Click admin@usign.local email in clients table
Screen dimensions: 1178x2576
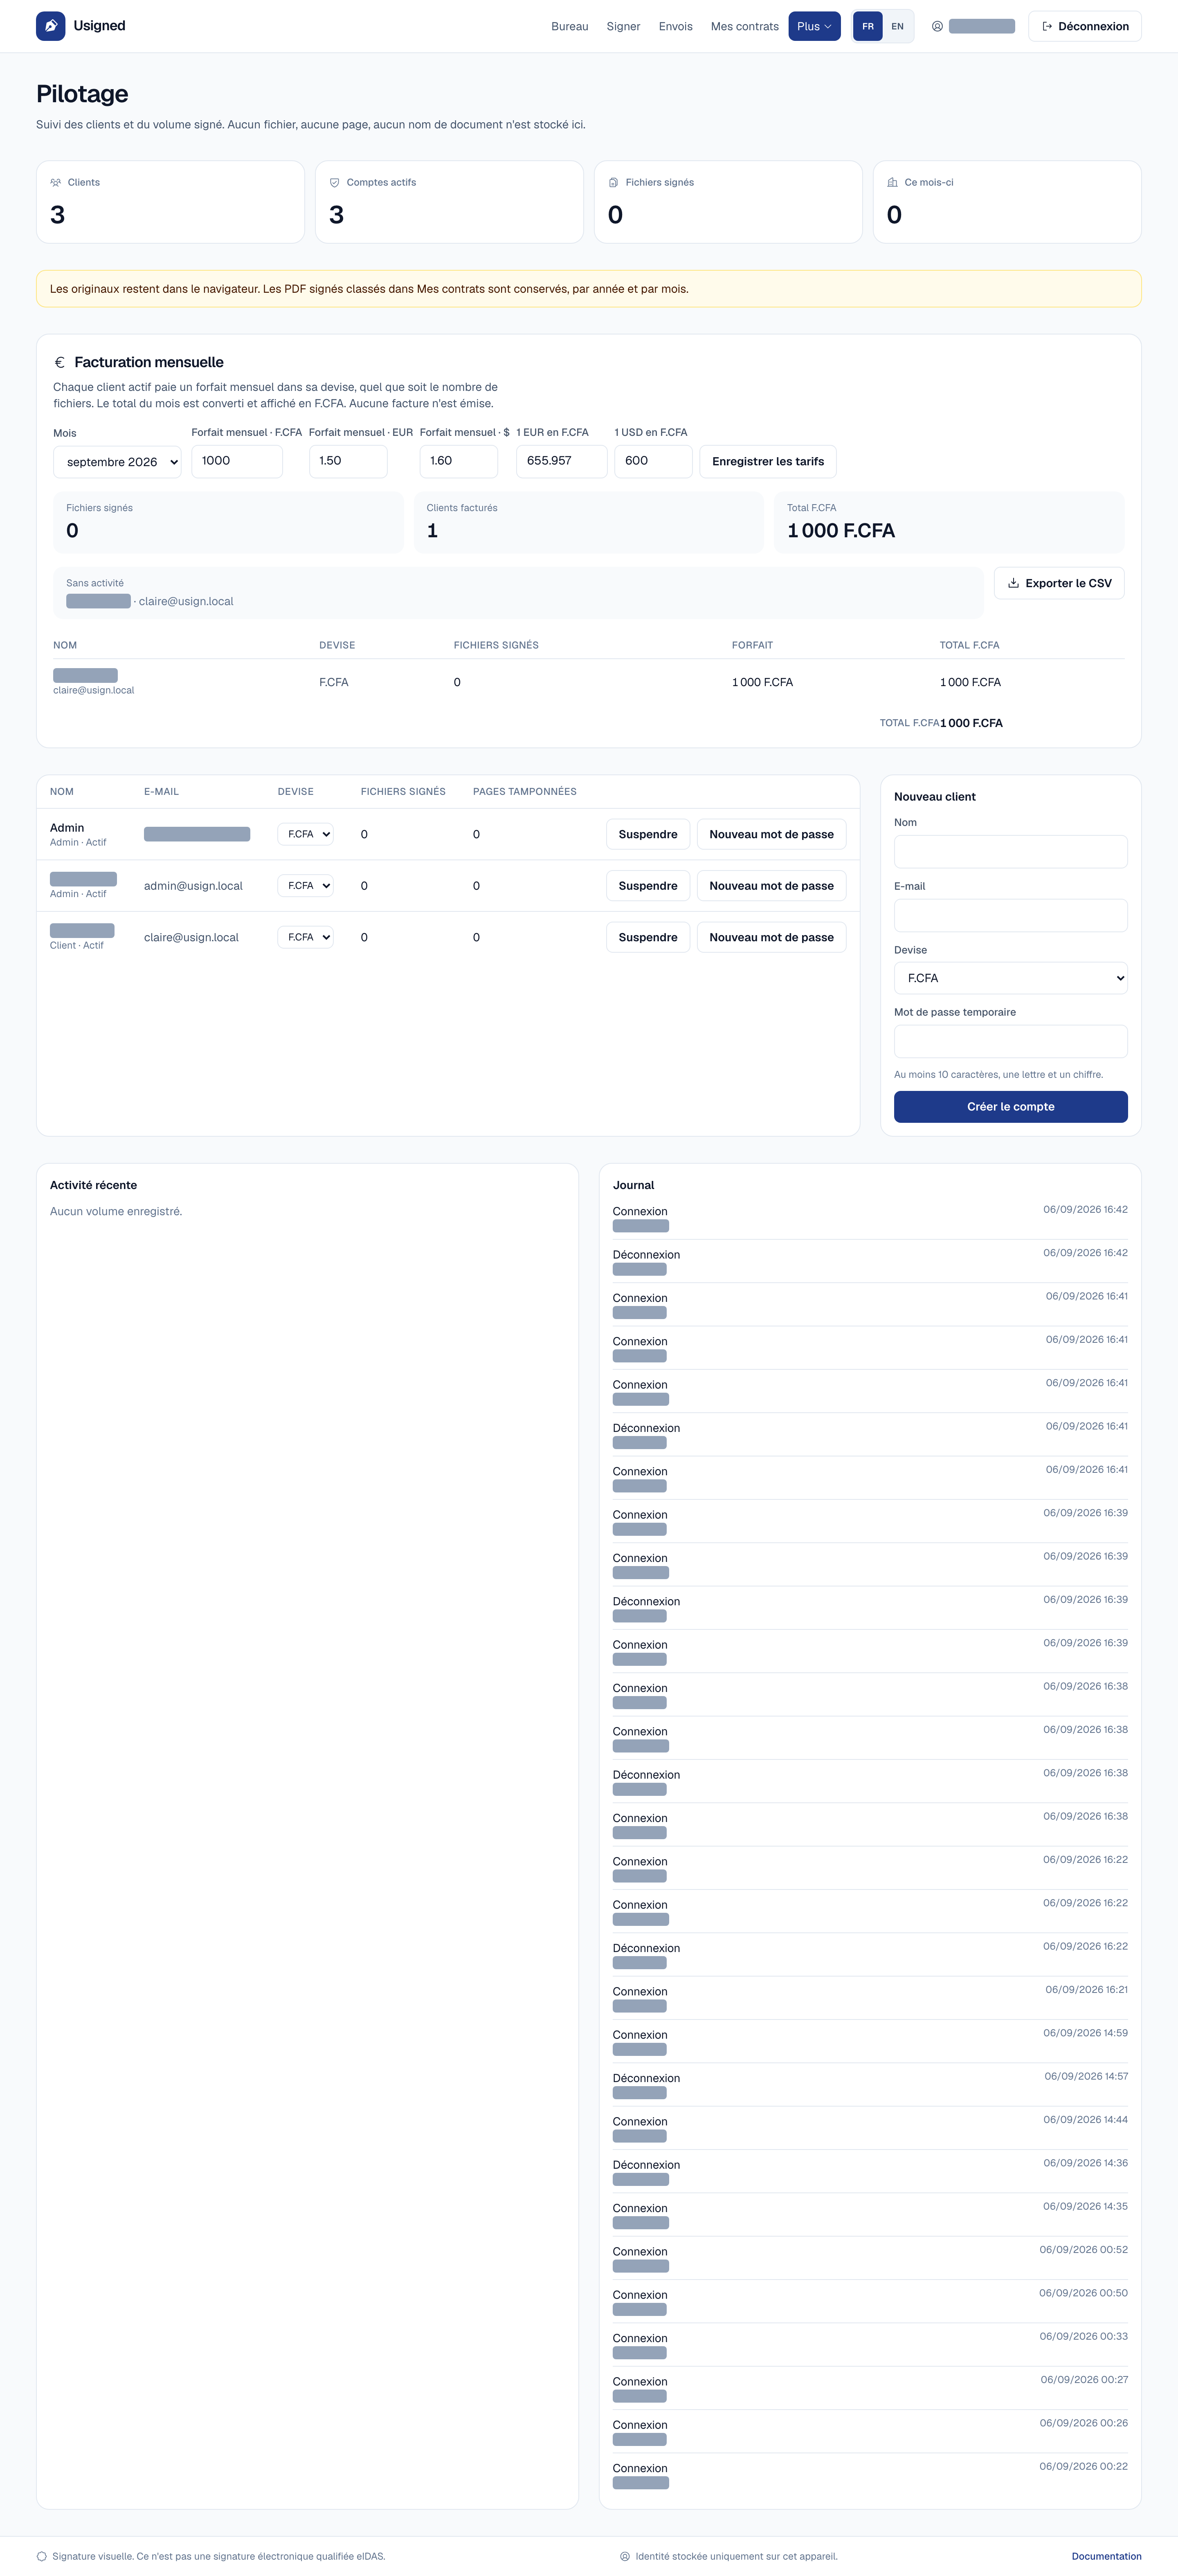193,886
